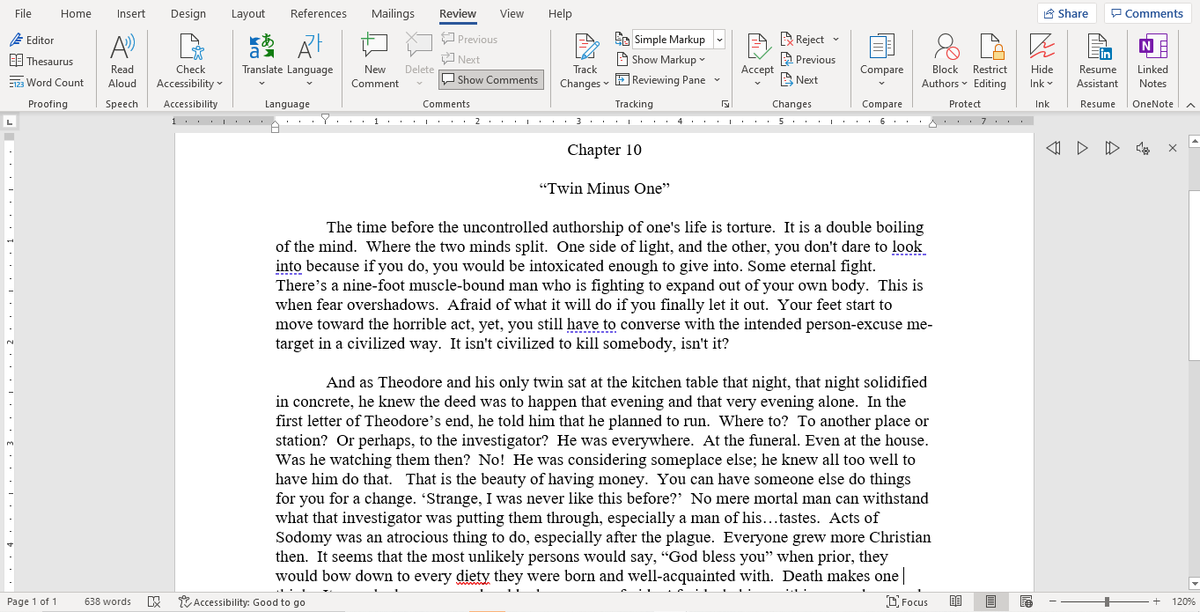Show the Word Count dialog
The height and width of the screenshot is (612, 1200).
click(47, 82)
